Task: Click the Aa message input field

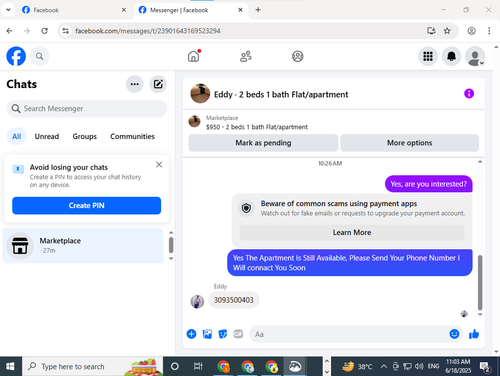Action: click(x=348, y=334)
